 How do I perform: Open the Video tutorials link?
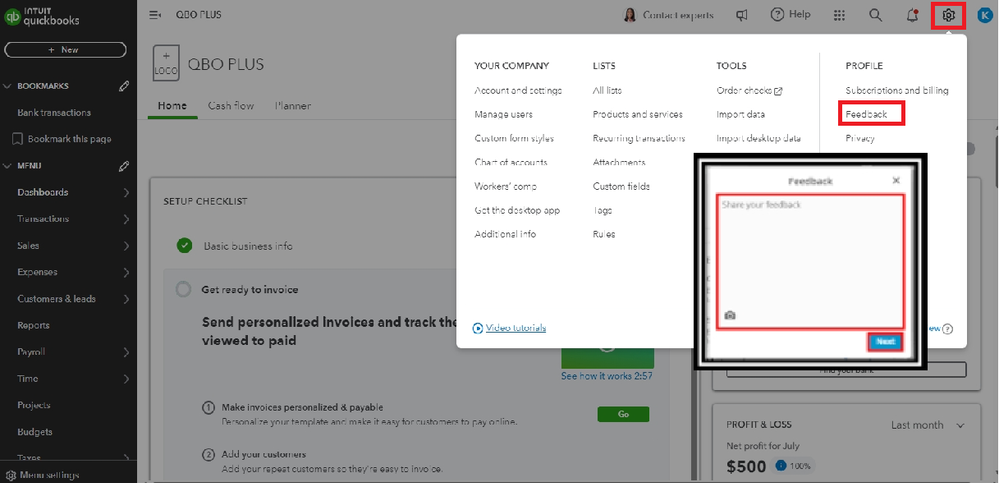tap(515, 328)
